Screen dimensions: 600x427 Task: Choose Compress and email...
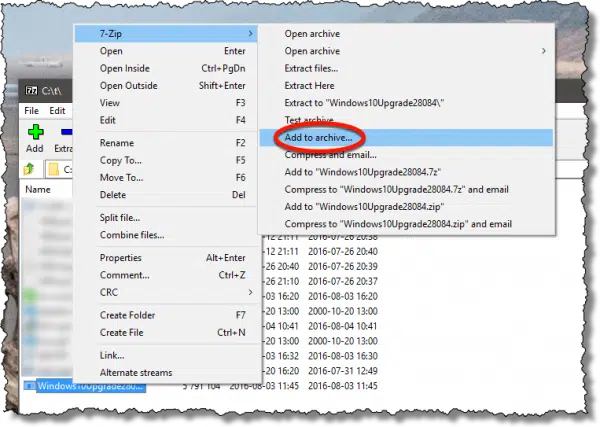(x=406, y=155)
